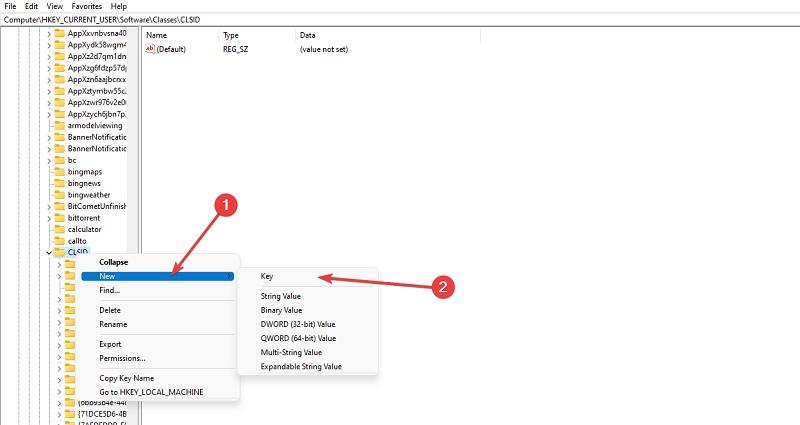This screenshot has width=800, height=425.
Task: Collapse the CLSID tree node arrow
Action: (x=49, y=253)
